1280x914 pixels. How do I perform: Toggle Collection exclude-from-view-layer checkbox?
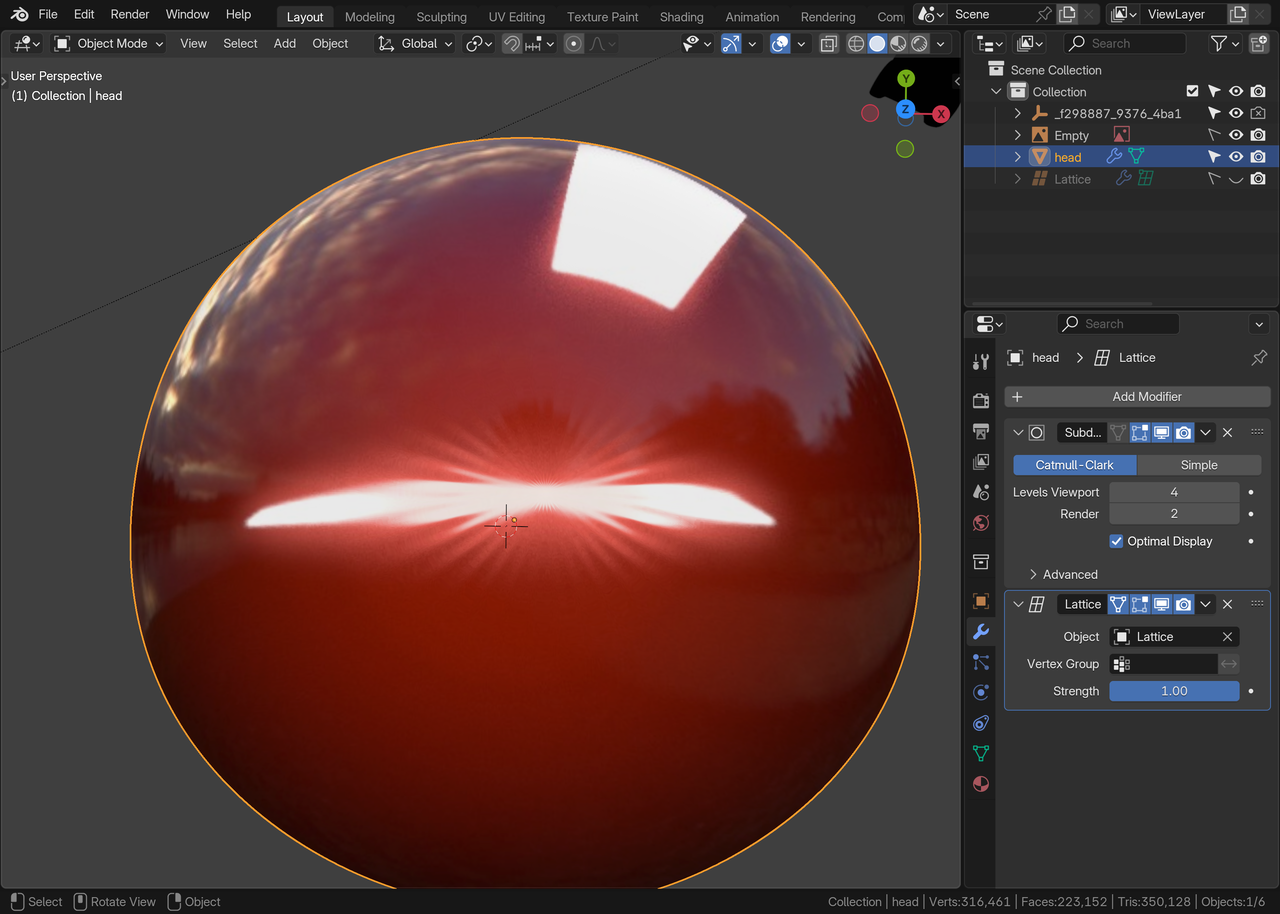click(x=1192, y=91)
